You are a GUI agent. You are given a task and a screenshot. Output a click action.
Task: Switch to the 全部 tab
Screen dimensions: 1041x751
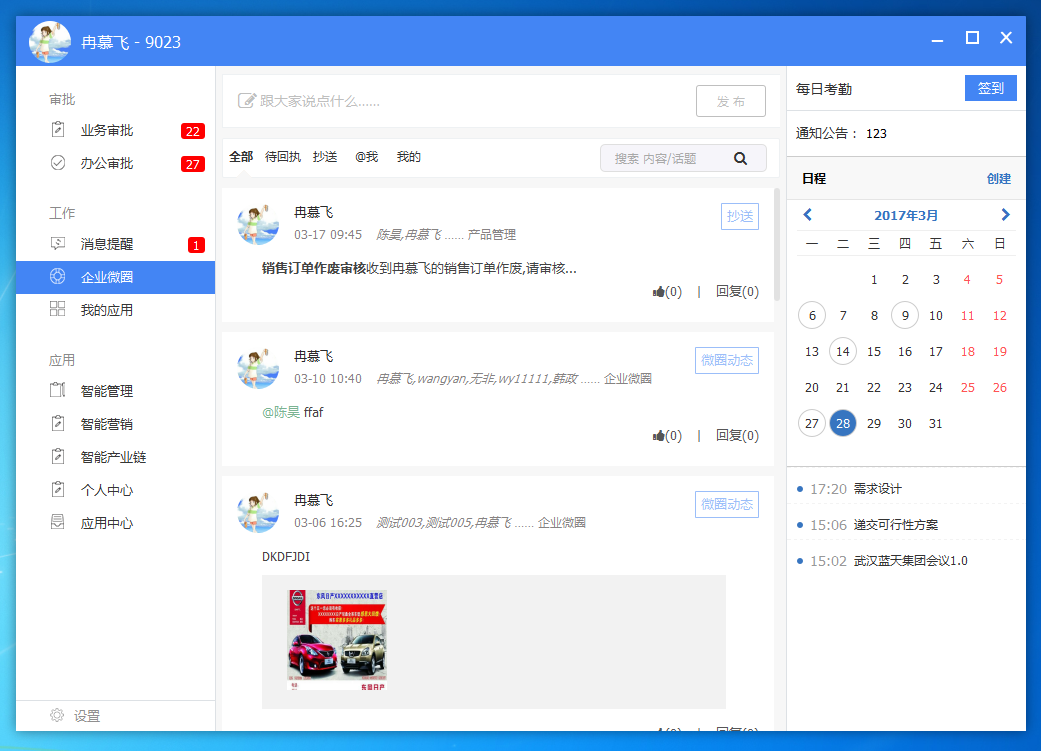pyautogui.click(x=241, y=157)
